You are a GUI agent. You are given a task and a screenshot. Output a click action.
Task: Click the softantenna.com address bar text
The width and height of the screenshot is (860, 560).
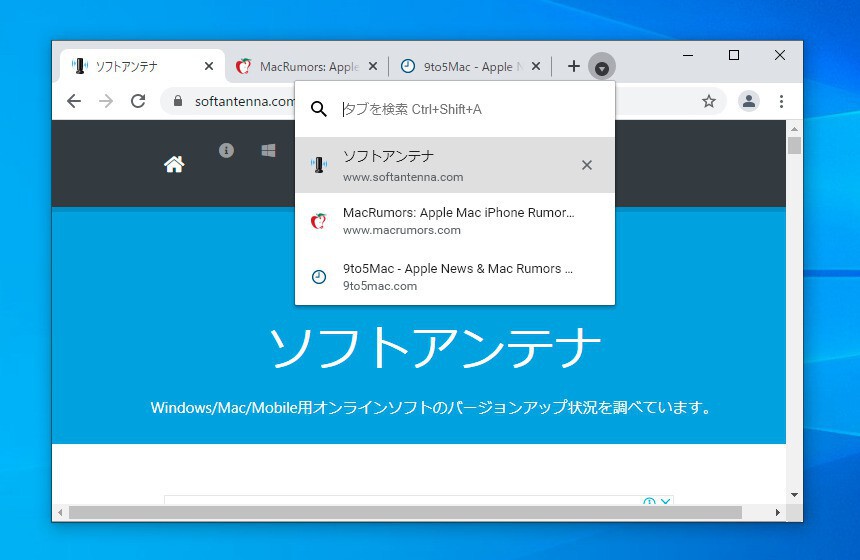[245, 101]
